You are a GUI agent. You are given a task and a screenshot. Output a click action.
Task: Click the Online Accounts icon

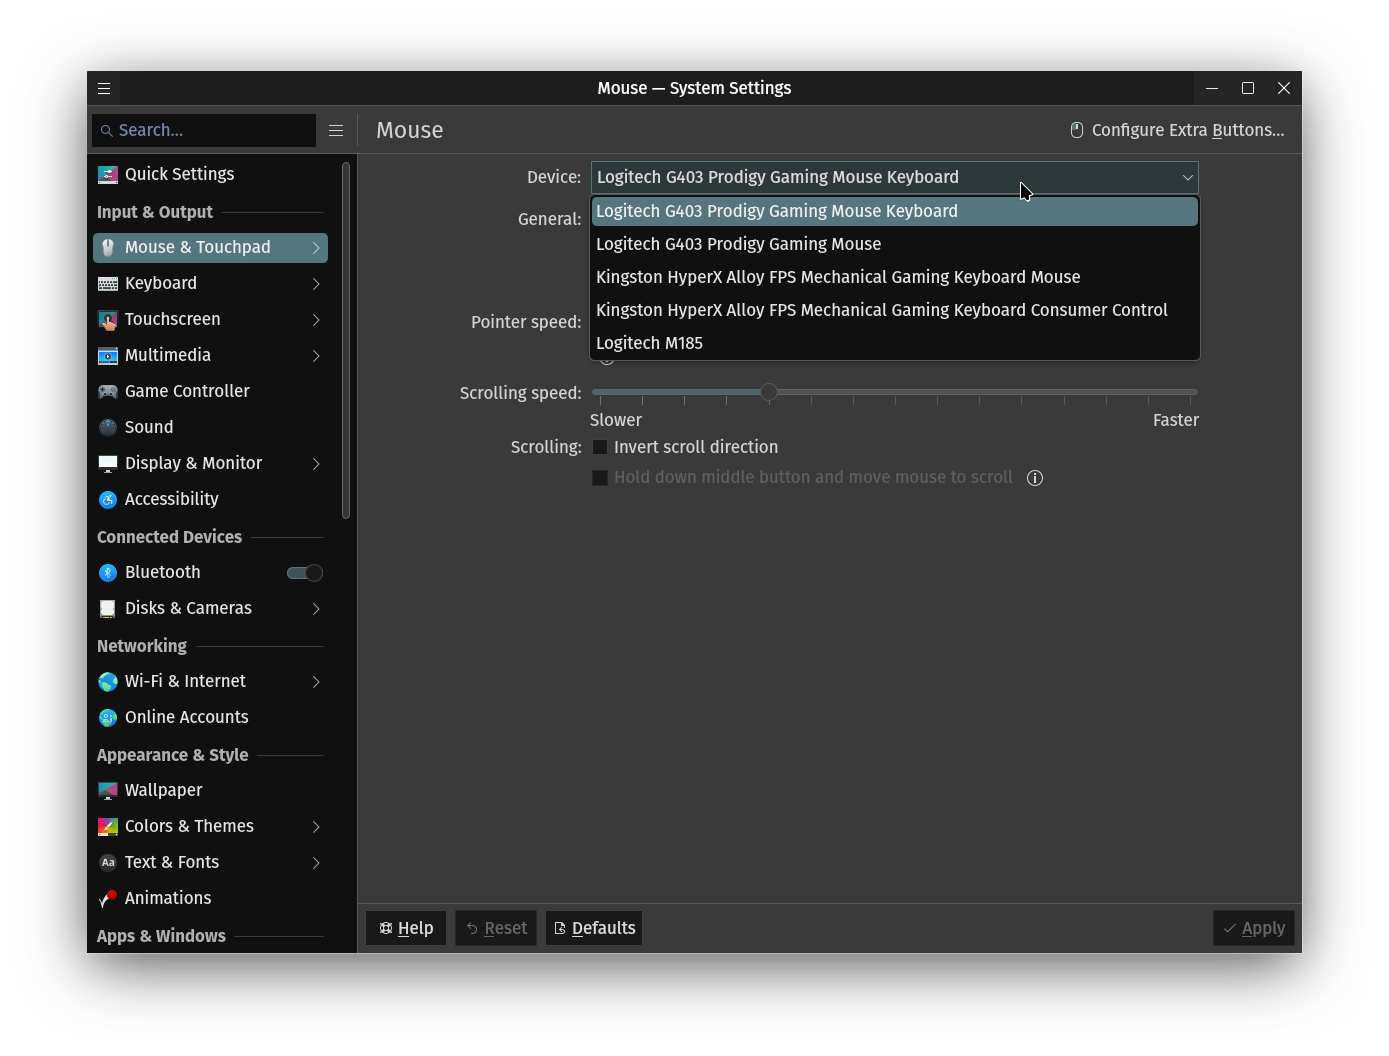click(x=108, y=718)
